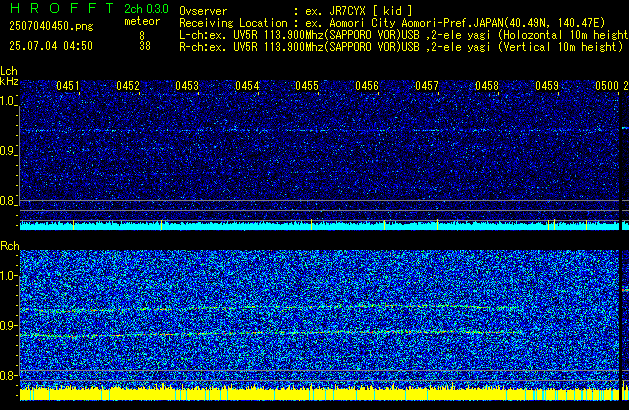Click the Rch 1.0 kHz axis label
Screen dimensions: 629x410
coord(8,276)
